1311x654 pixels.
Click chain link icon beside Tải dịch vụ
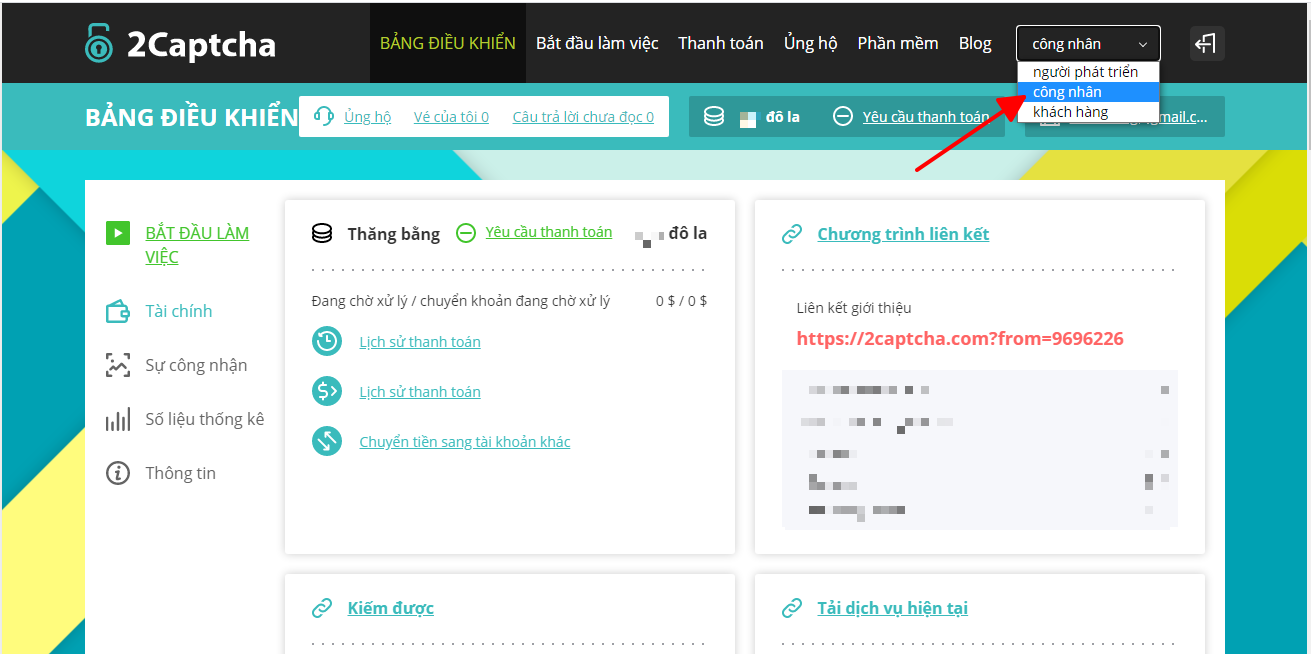tap(792, 608)
